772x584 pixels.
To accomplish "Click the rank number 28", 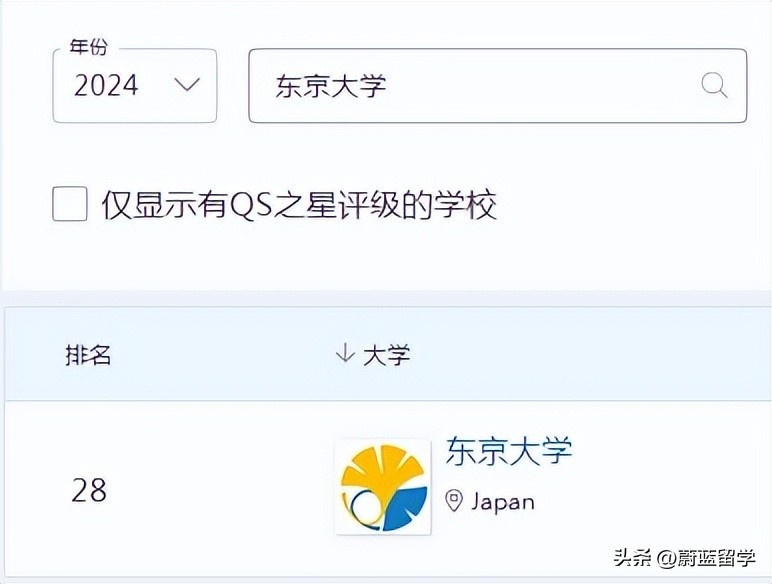I will pos(89,490).
